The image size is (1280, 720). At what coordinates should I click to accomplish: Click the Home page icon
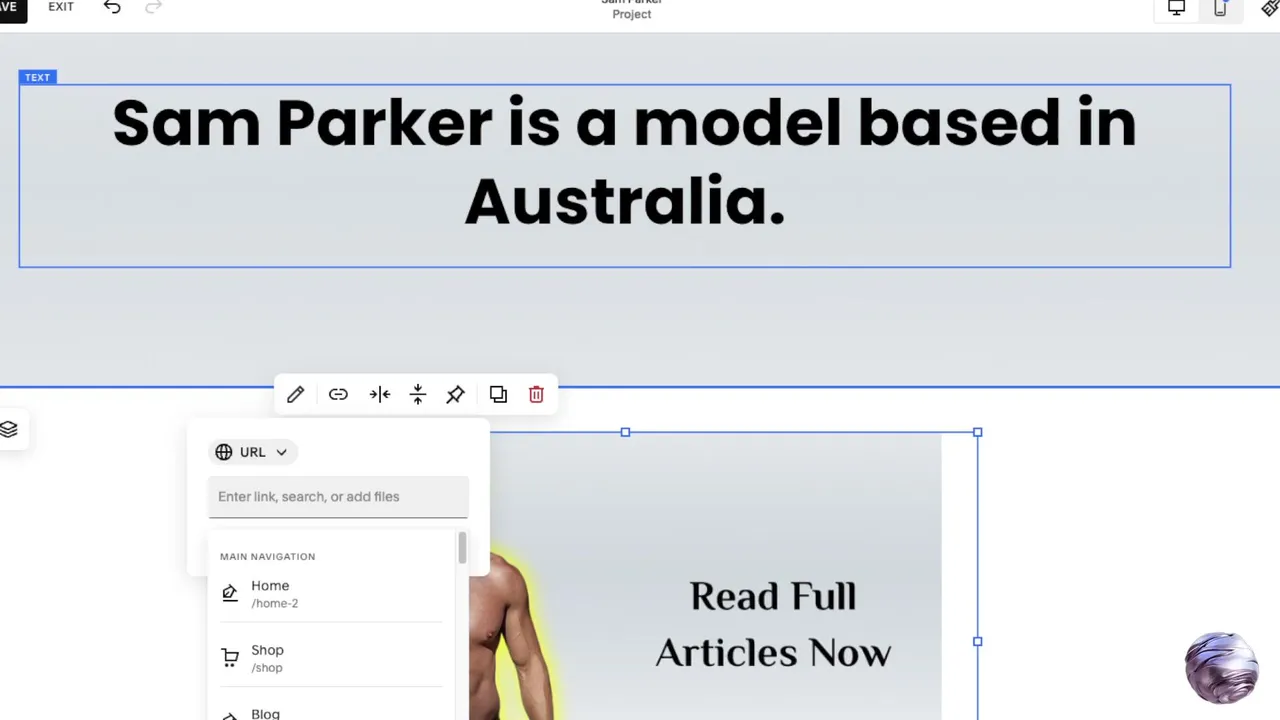(230, 593)
